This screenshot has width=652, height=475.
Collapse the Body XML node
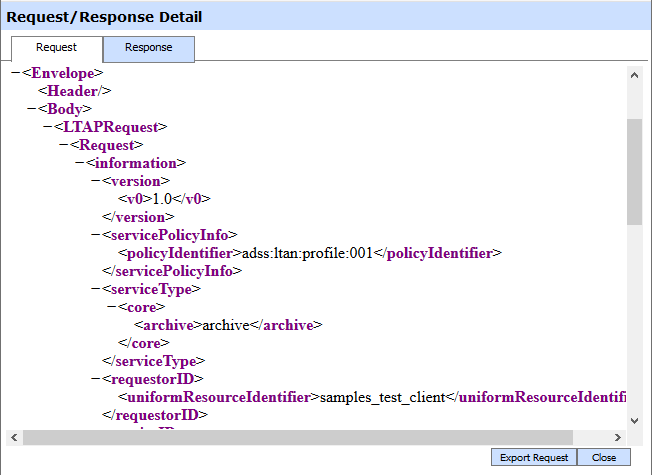[x=30, y=109]
